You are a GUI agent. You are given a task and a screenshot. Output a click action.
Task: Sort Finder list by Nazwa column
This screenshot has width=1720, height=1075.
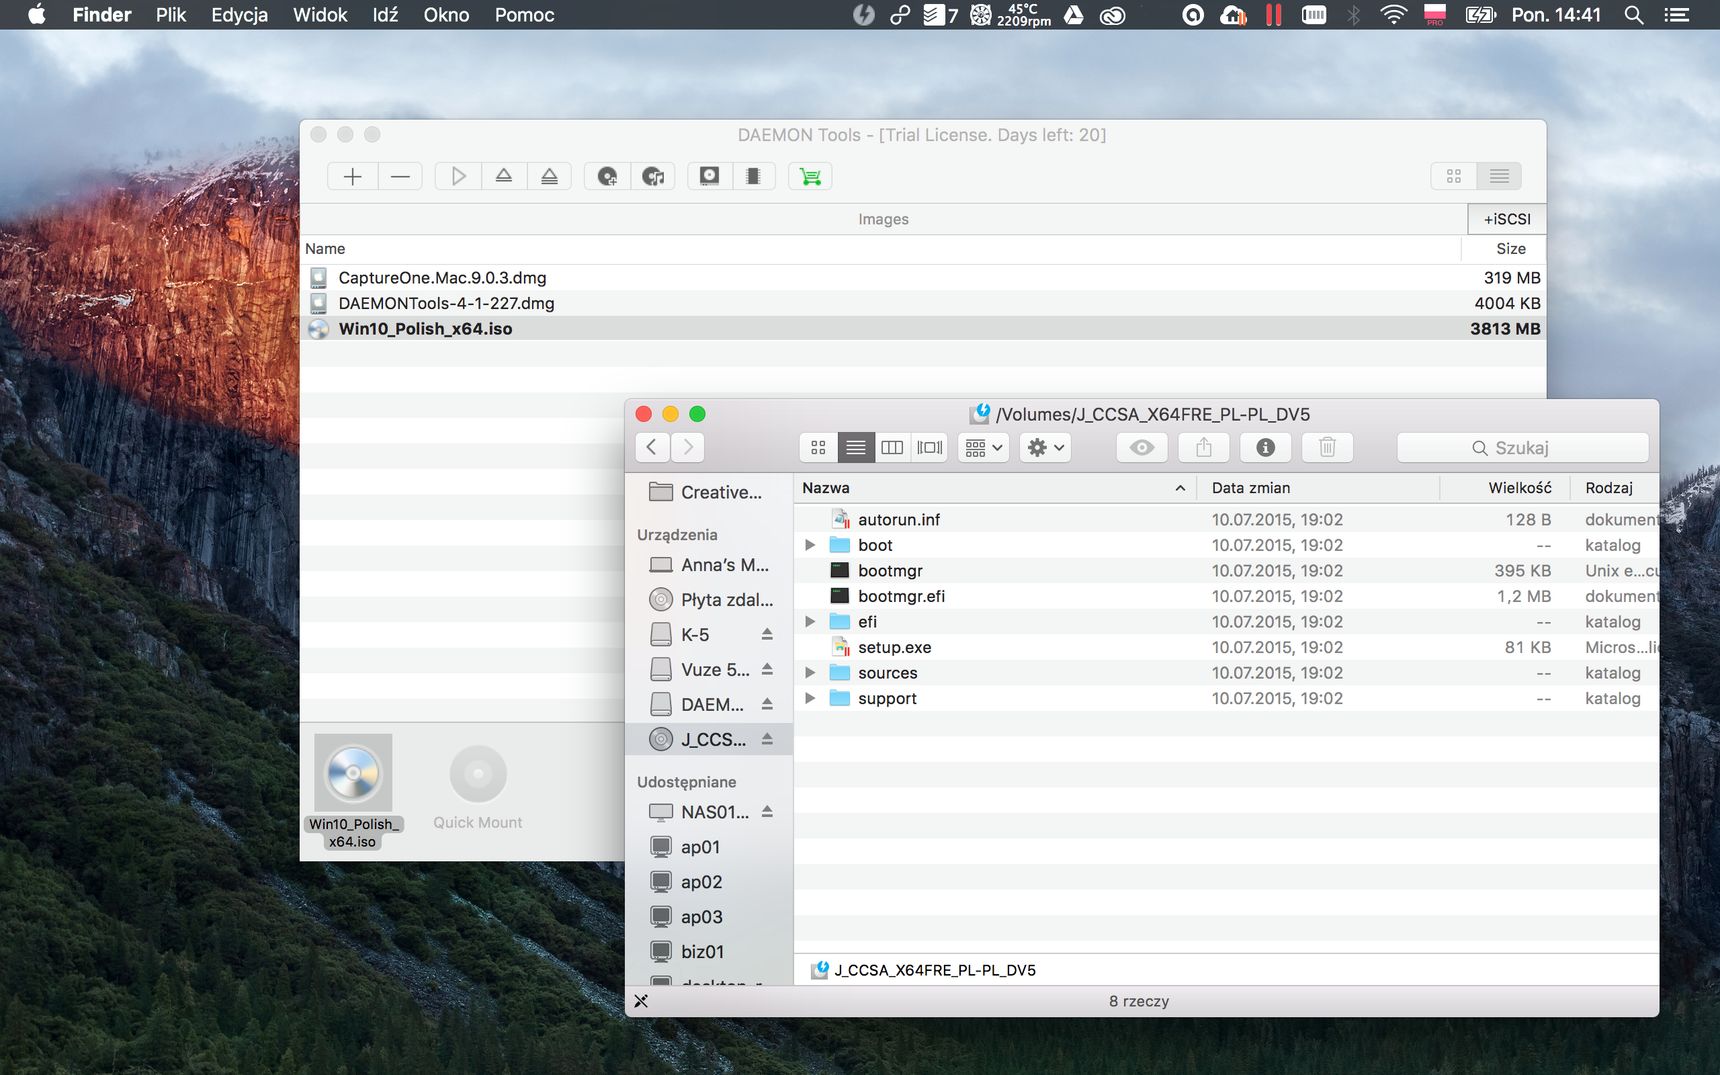[995, 488]
